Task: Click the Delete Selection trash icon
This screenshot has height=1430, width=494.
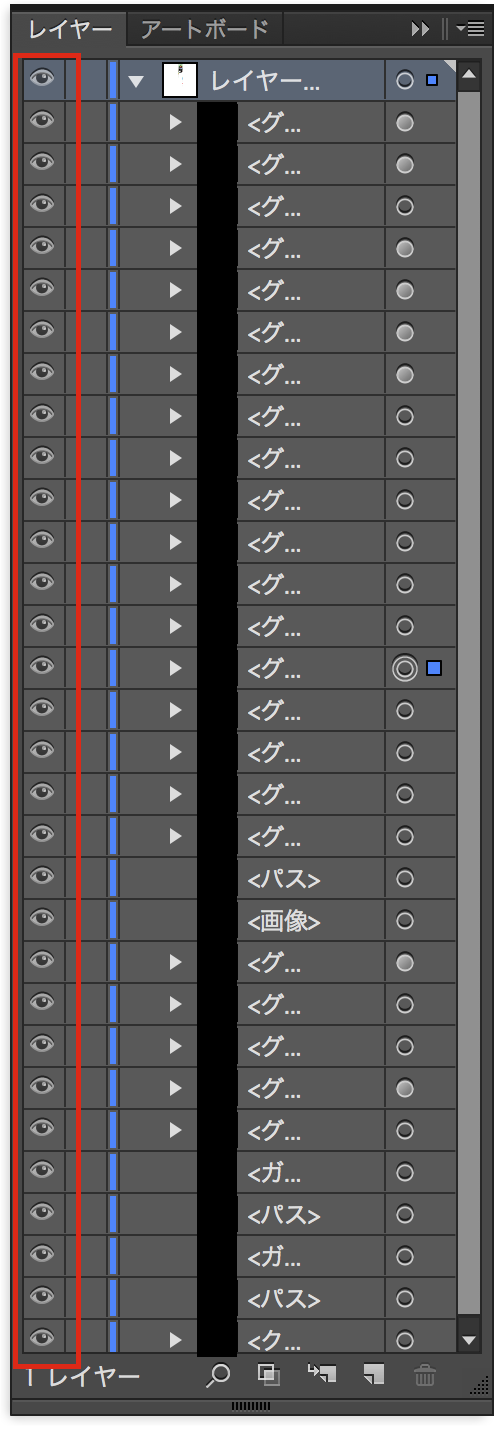Action: point(425,1375)
